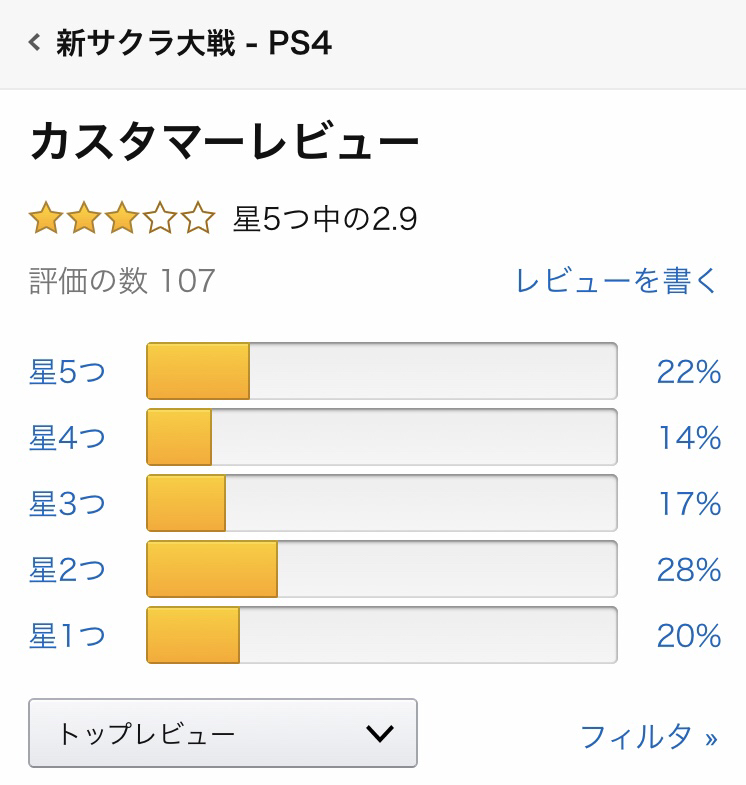Image resolution: width=746 pixels, height=785 pixels.
Task: Select the 星2つ rating label
Action: click(67, 570)
